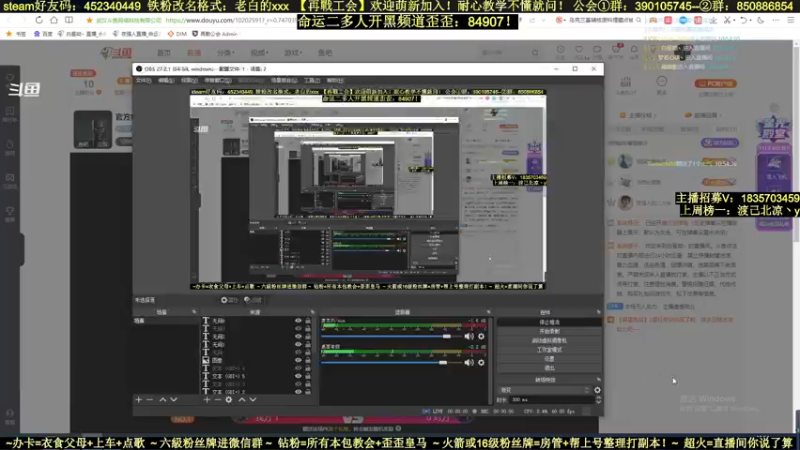Viewport: 800px width, 450px height.
Task: Open the 麦克风/Aux audio settings gear
Action: tap(481, 336)
